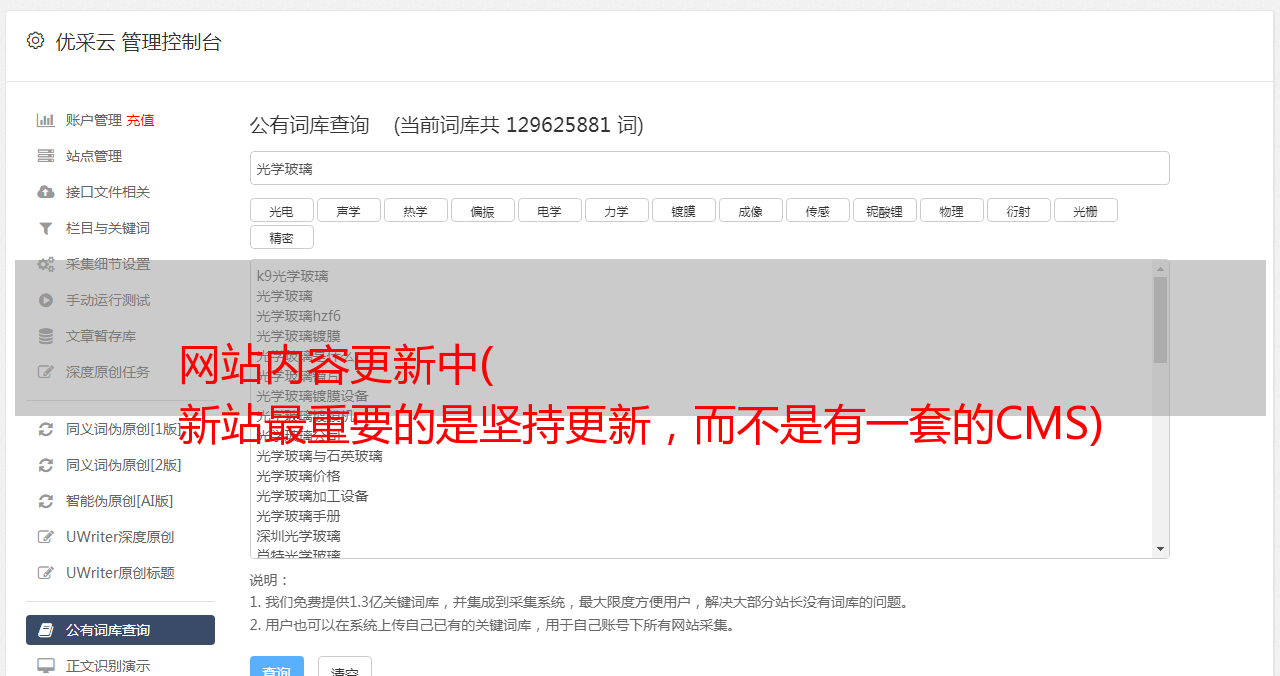Click results list scrollbar up arrow
The image size is (1280, 676).
click(x=1160, y=269)
